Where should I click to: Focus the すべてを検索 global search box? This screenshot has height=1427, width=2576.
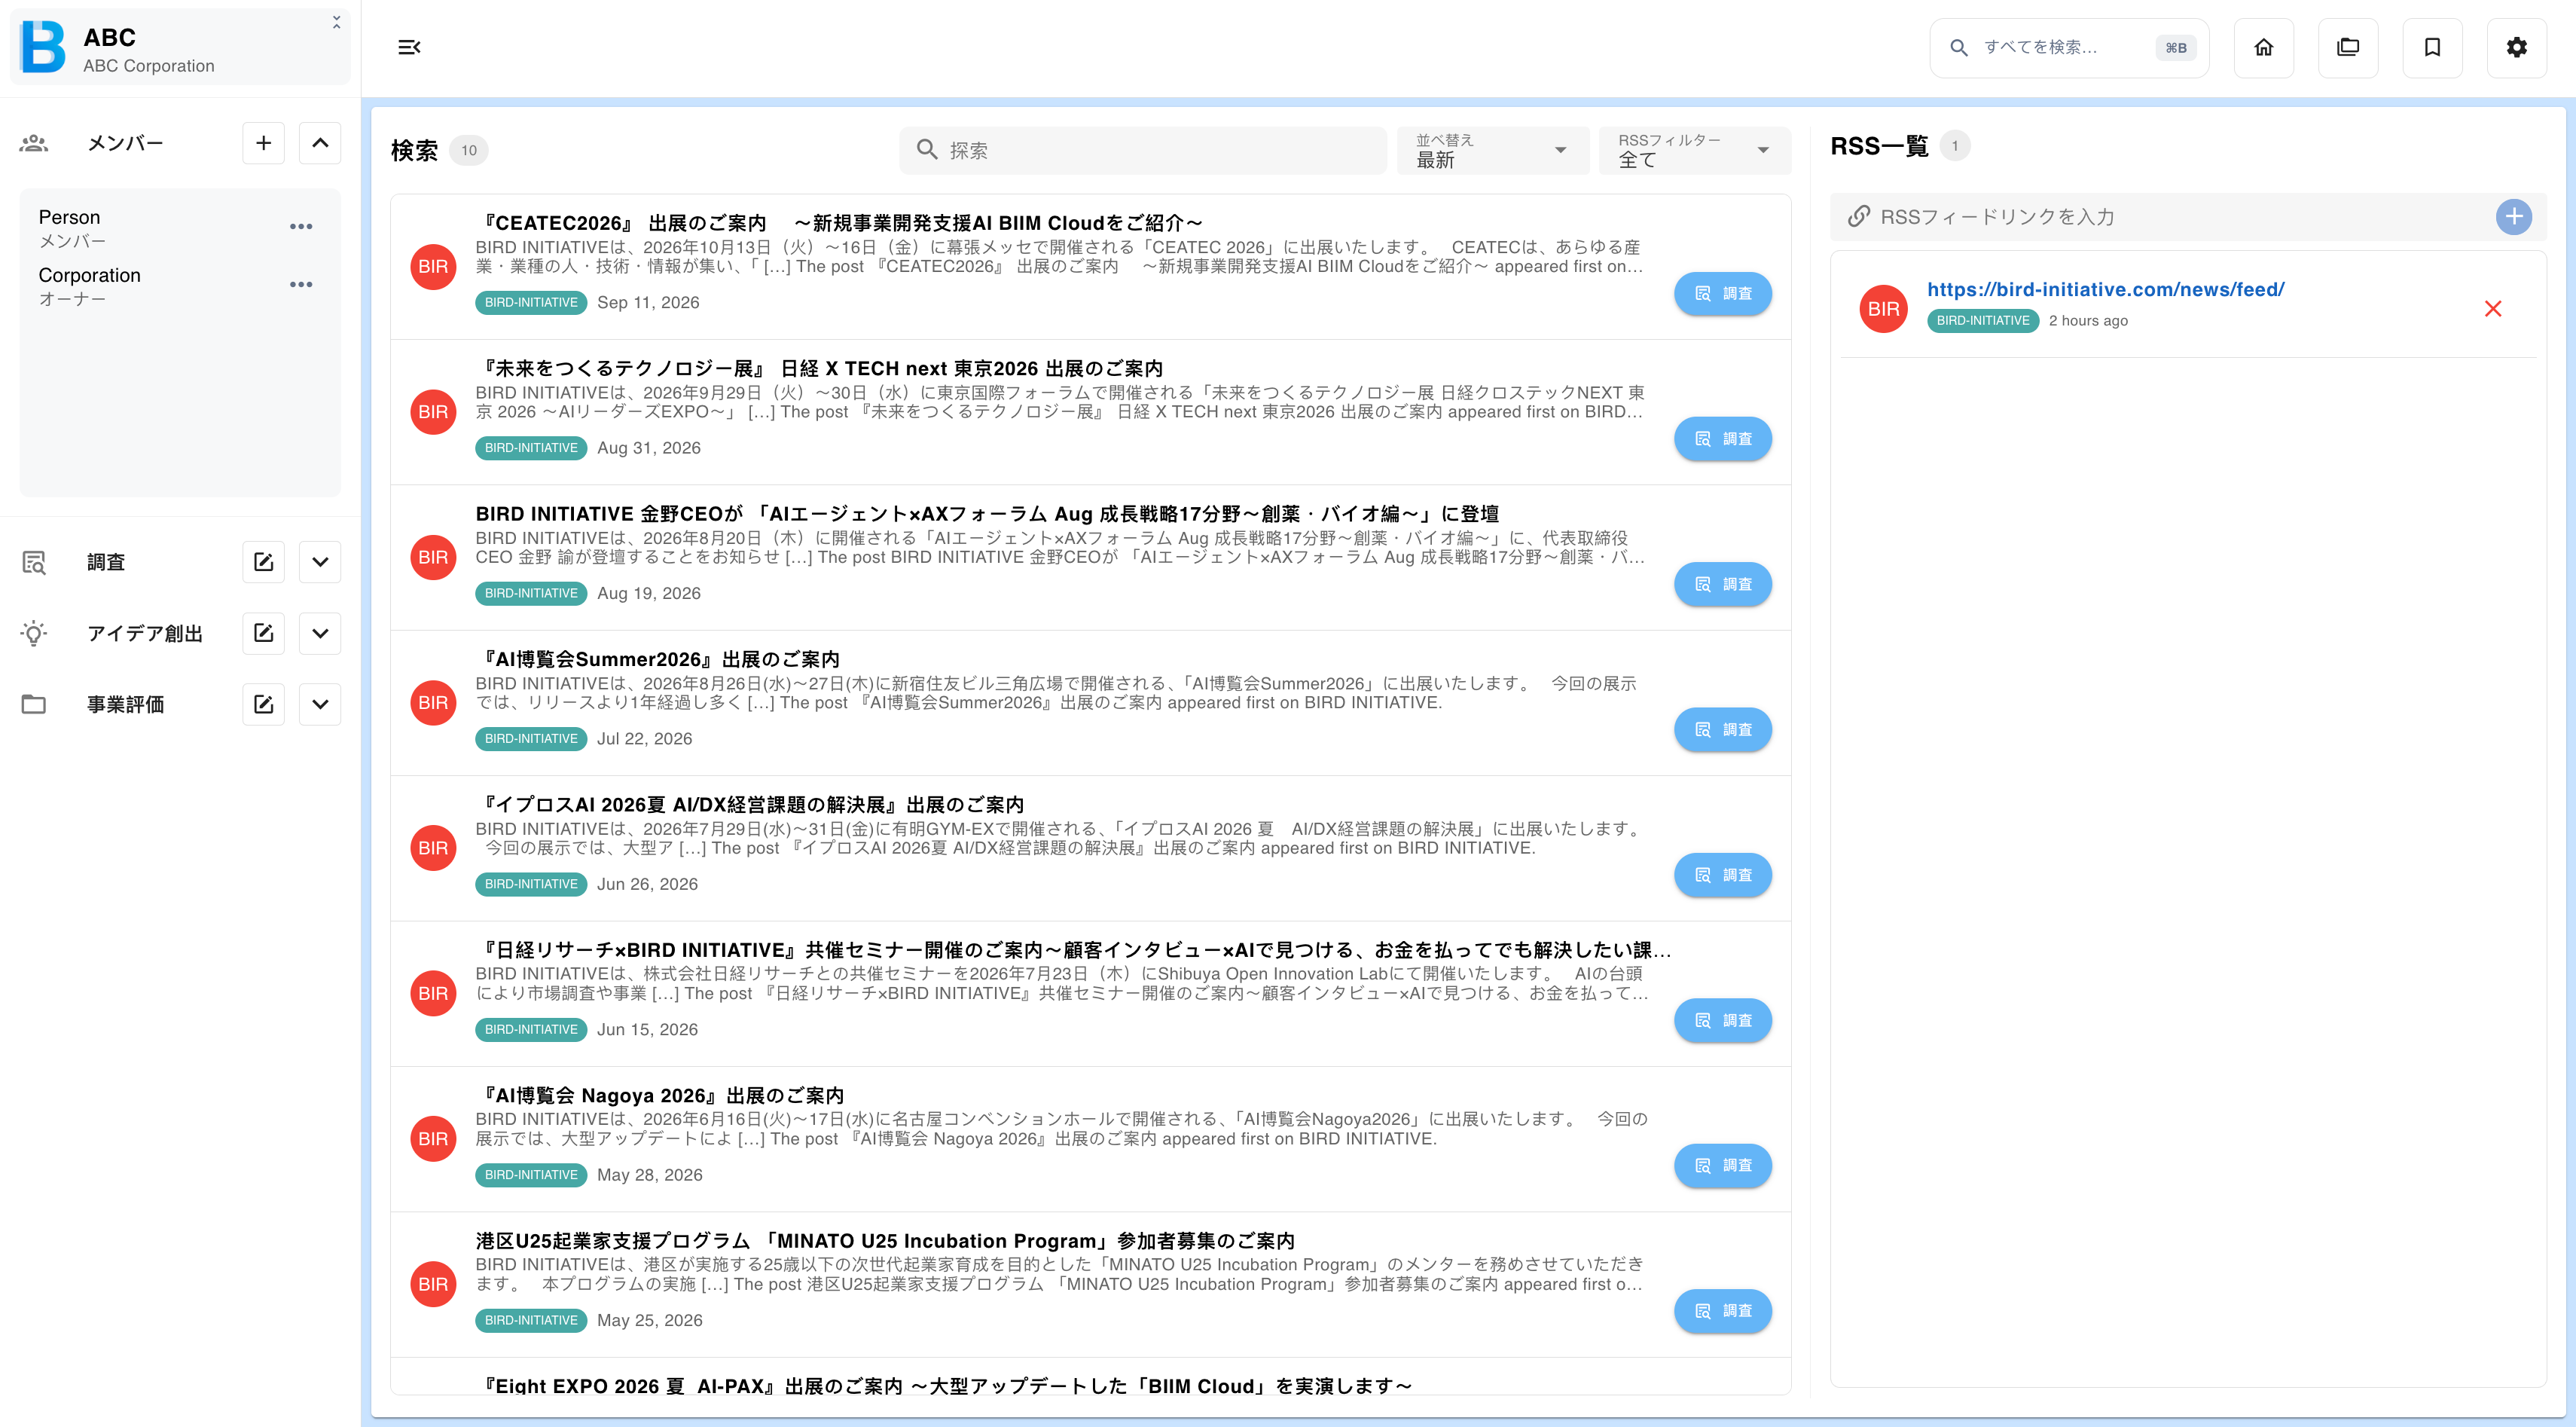coord(2069,47)
